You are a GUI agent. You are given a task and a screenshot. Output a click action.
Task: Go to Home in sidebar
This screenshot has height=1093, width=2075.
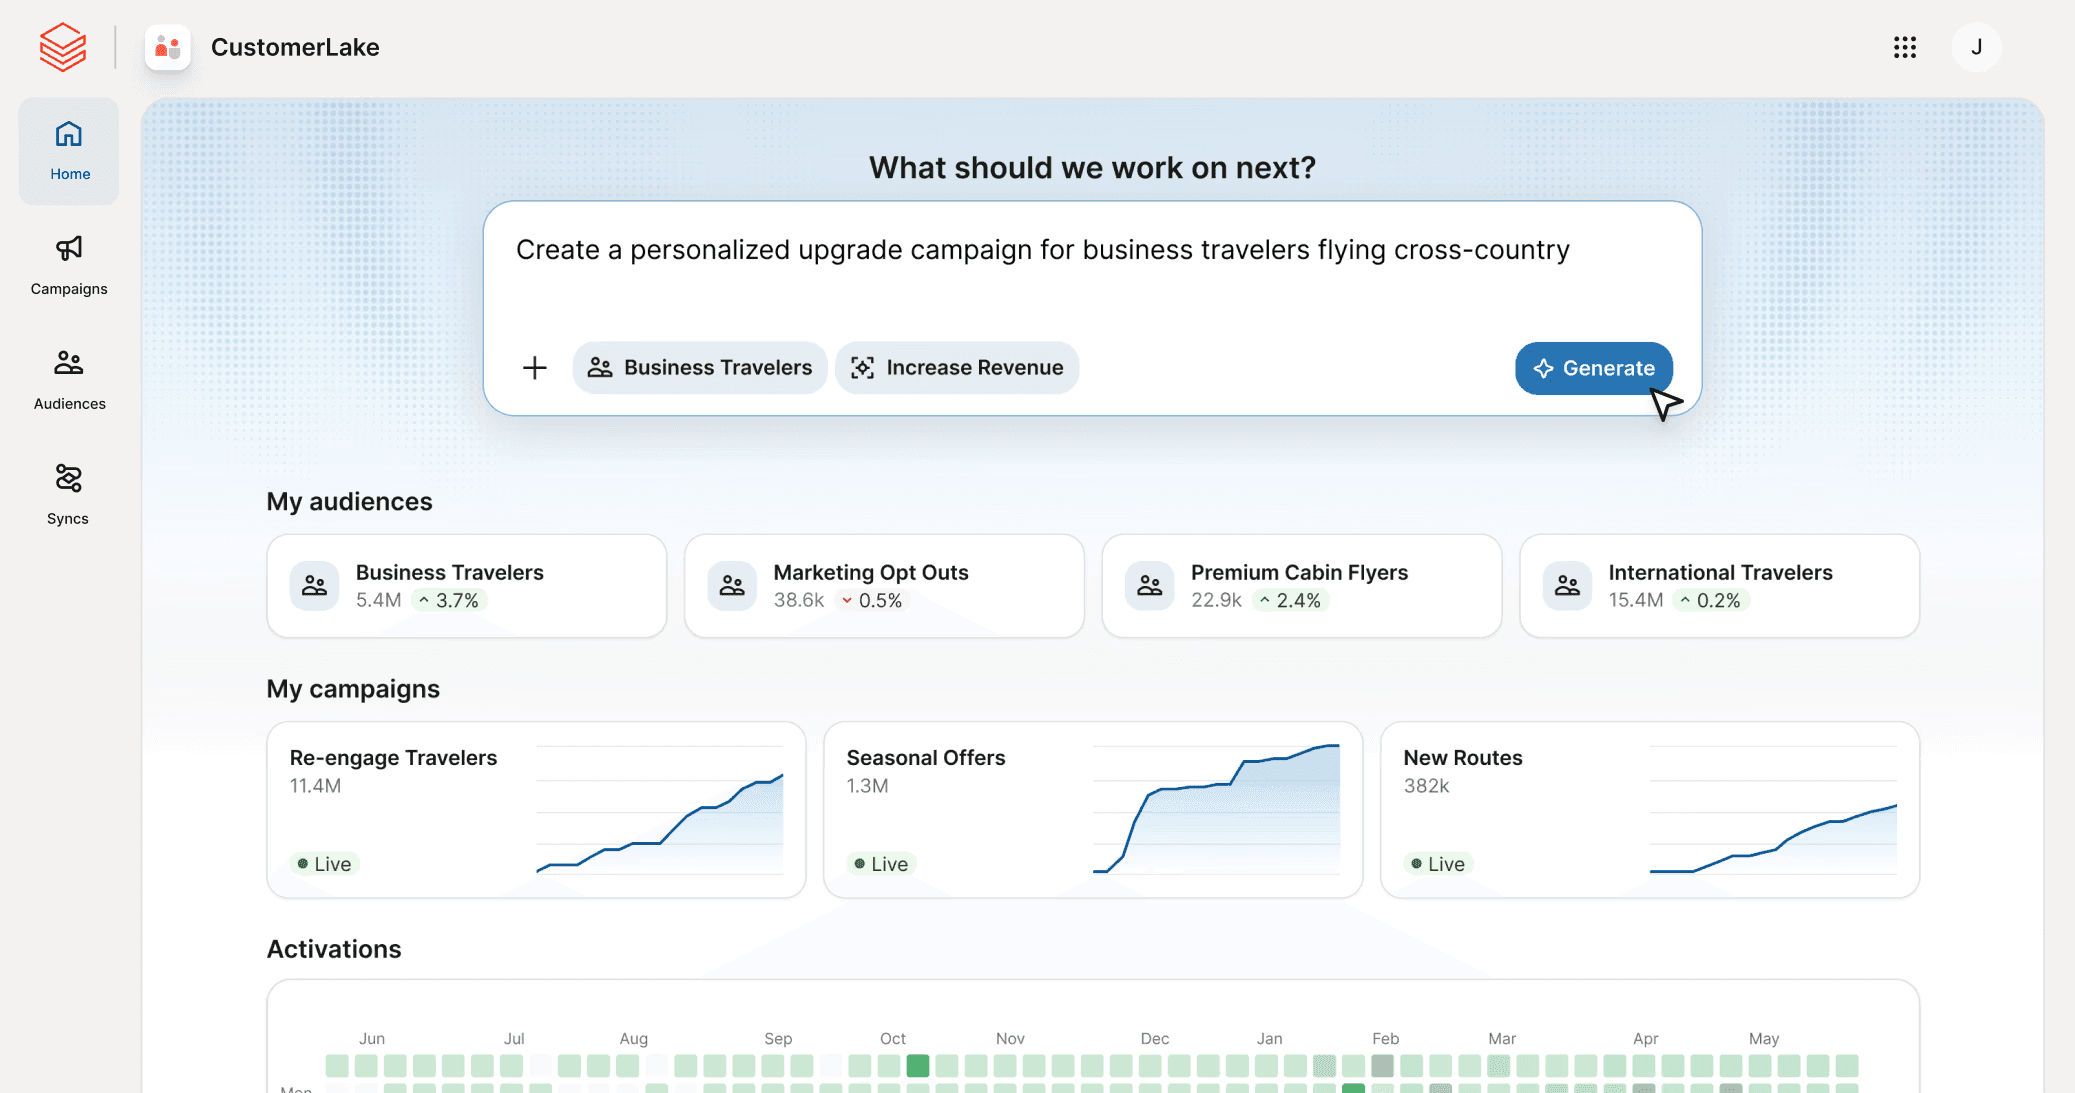tap(69, 151)
